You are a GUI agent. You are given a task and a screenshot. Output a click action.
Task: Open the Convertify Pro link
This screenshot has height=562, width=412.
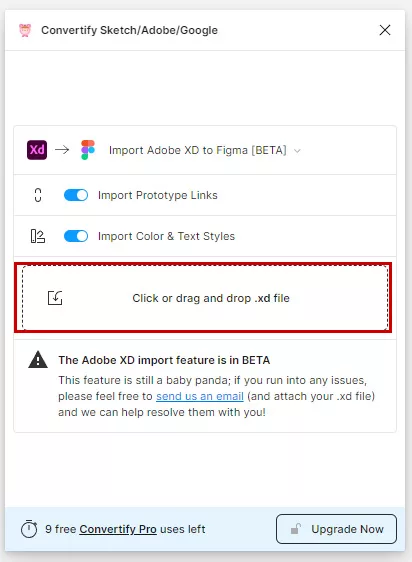[x=118, y=529]
